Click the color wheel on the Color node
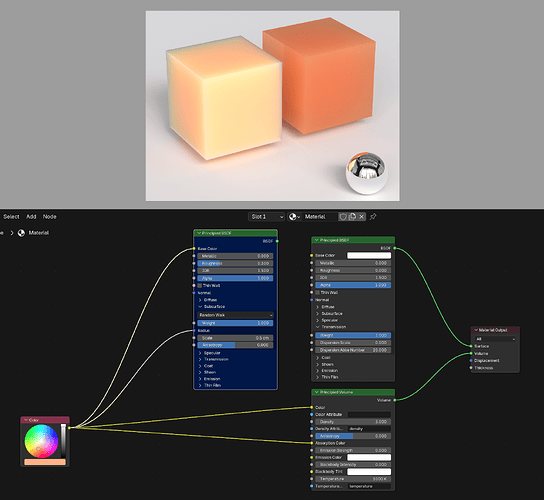The height and width of the screenshot is (500, 544). coord(41,441)
